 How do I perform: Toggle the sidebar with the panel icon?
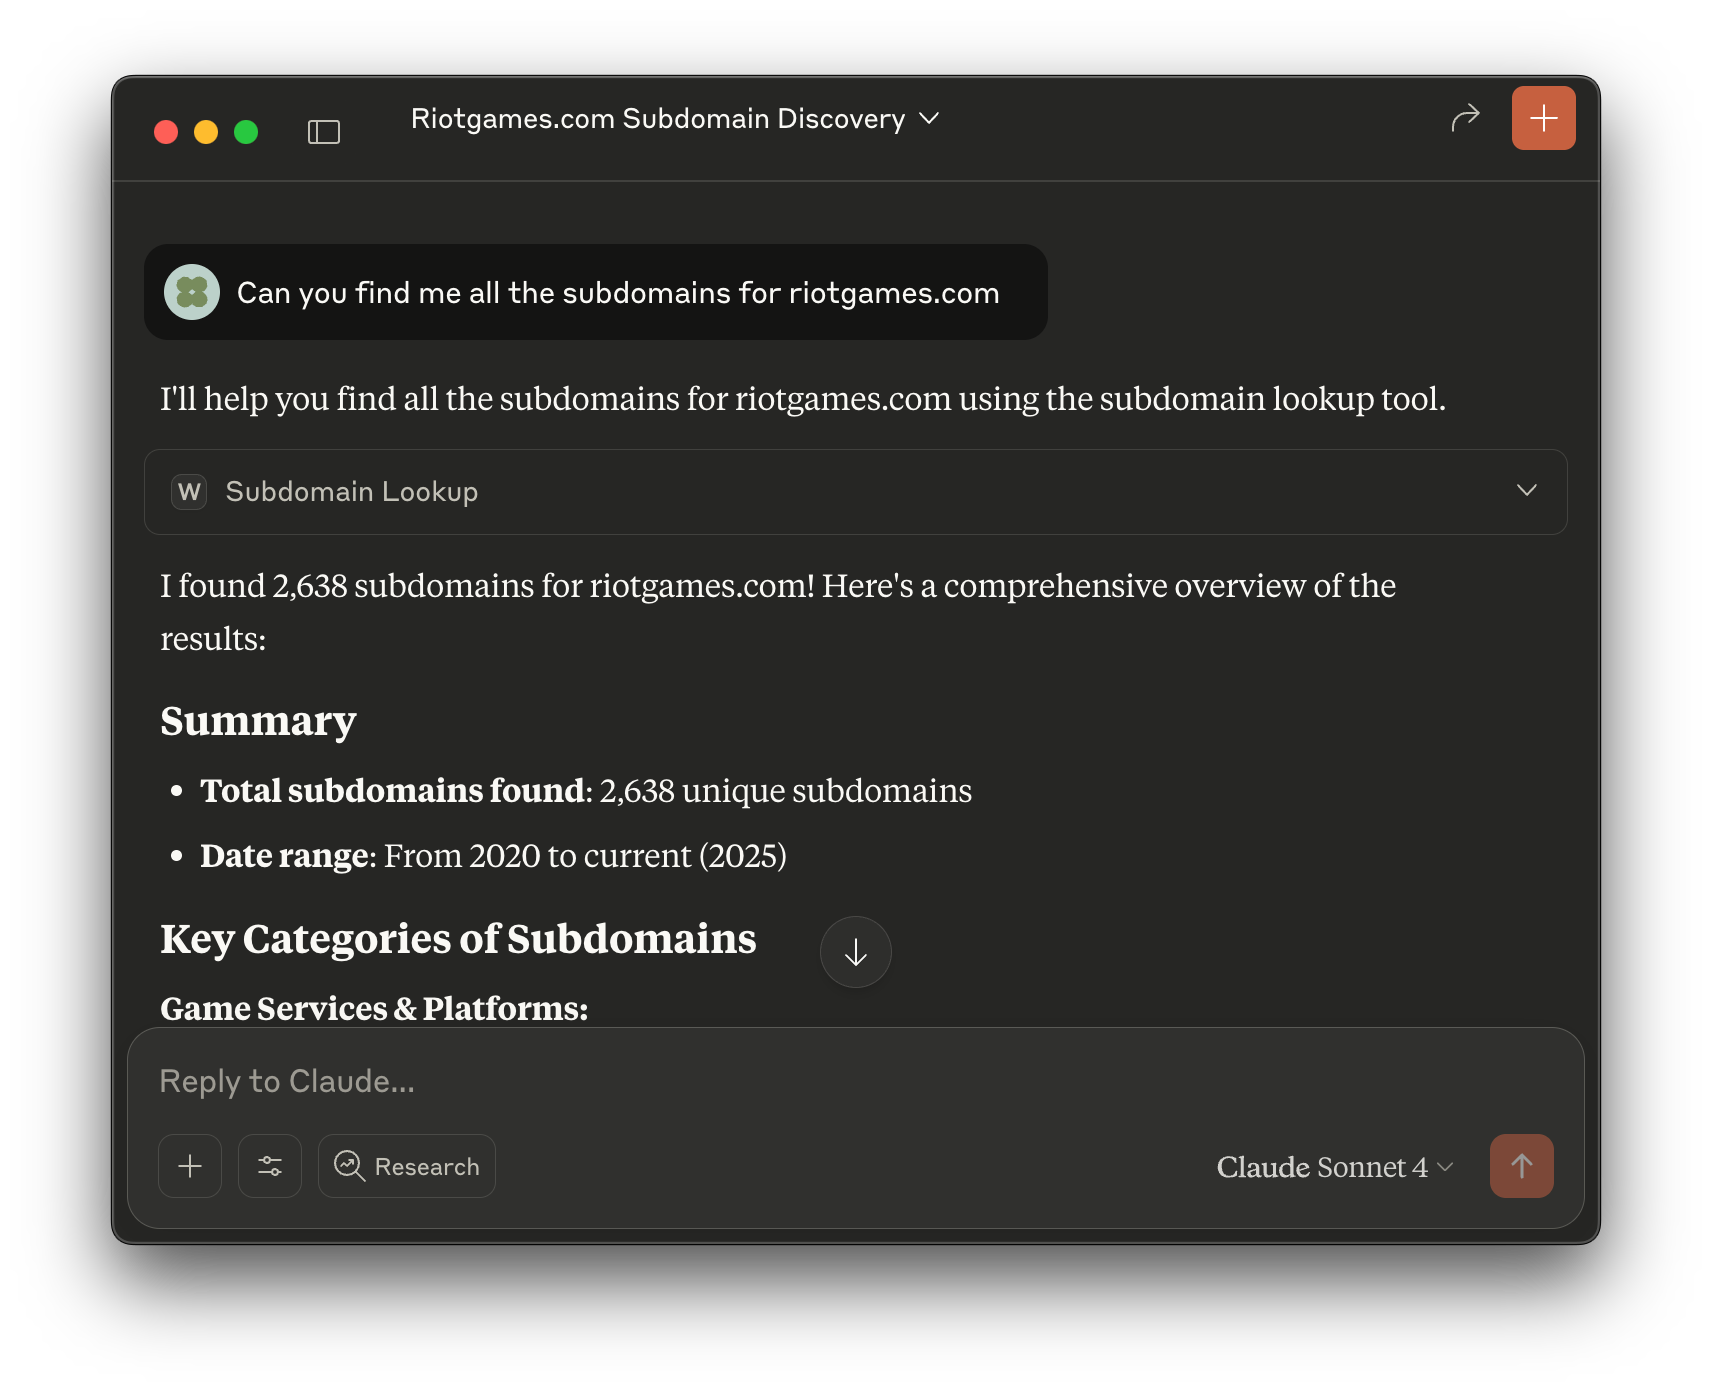(x=324, y=130)
